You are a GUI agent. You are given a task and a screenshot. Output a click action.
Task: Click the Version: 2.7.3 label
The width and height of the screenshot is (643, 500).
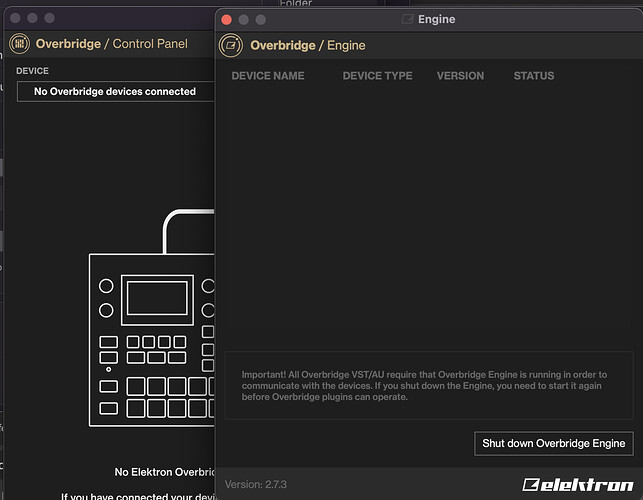click(258, 485)
